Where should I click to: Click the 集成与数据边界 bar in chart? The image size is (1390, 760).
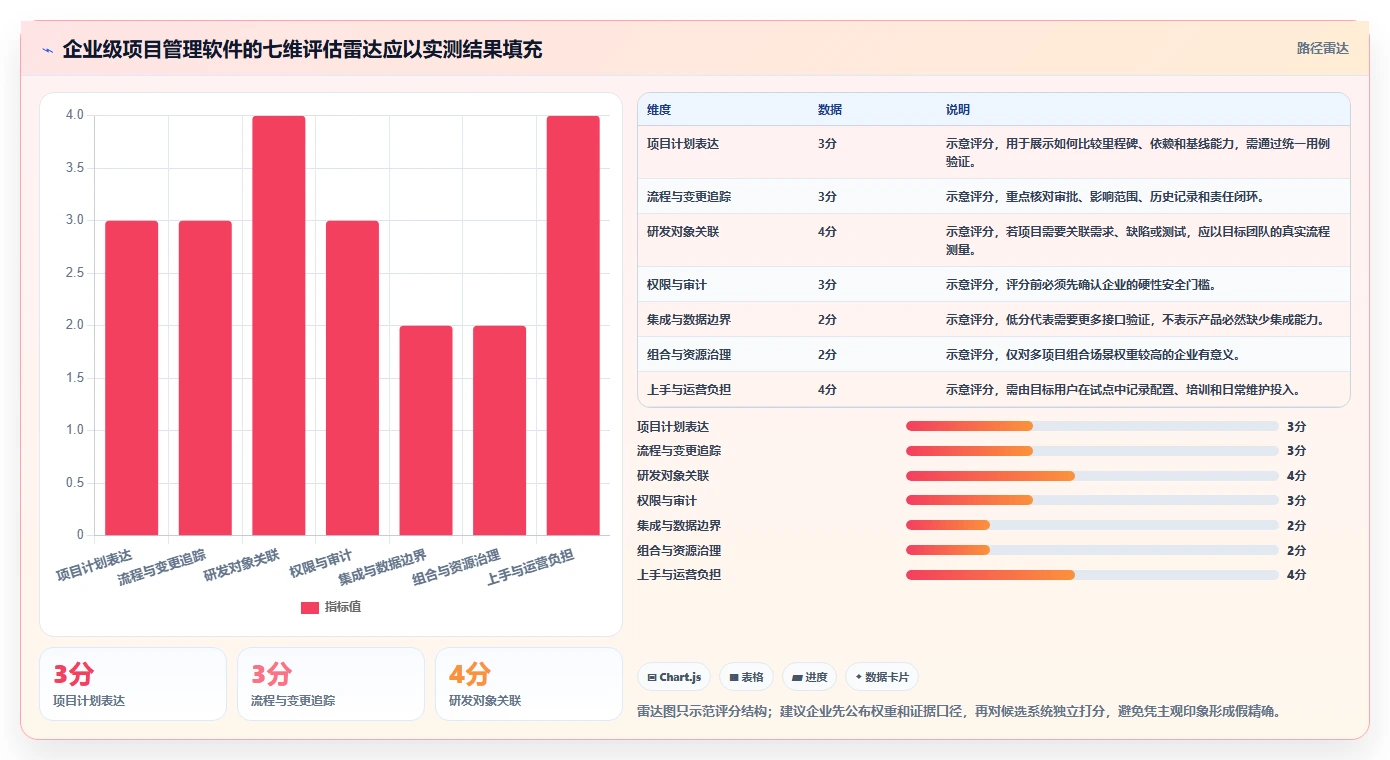tap(426, 430)
